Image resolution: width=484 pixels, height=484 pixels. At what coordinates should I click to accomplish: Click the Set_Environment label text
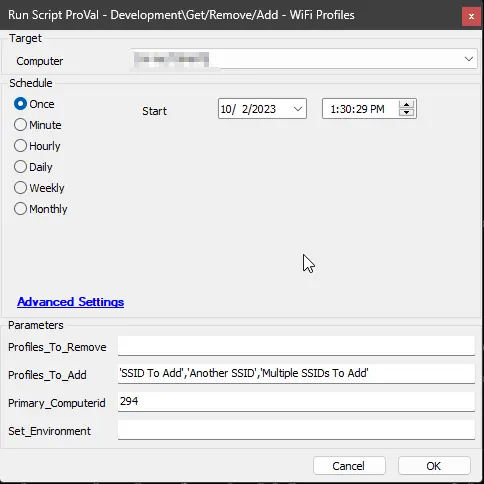pyautogui.click(x=49, y=431)
